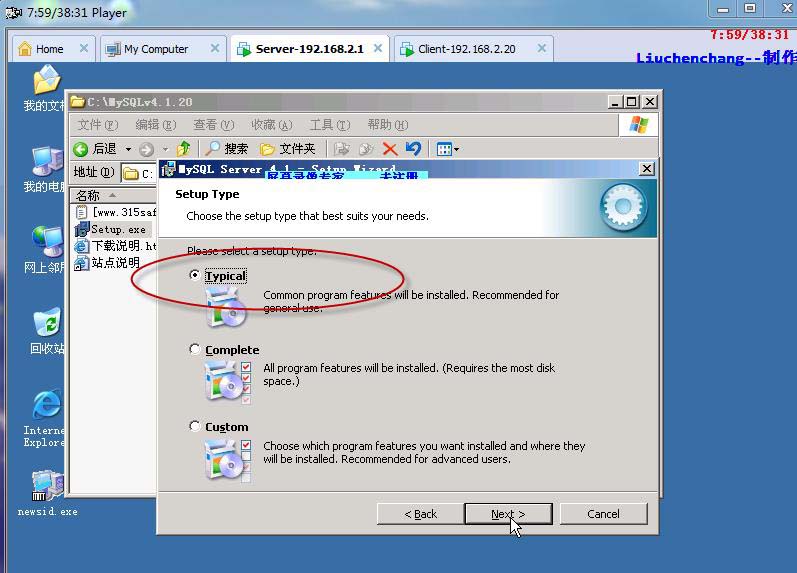Open the 工具(T) menu in Explorer
This screenshot has height=573, width=797.
(x=330, y=125)
